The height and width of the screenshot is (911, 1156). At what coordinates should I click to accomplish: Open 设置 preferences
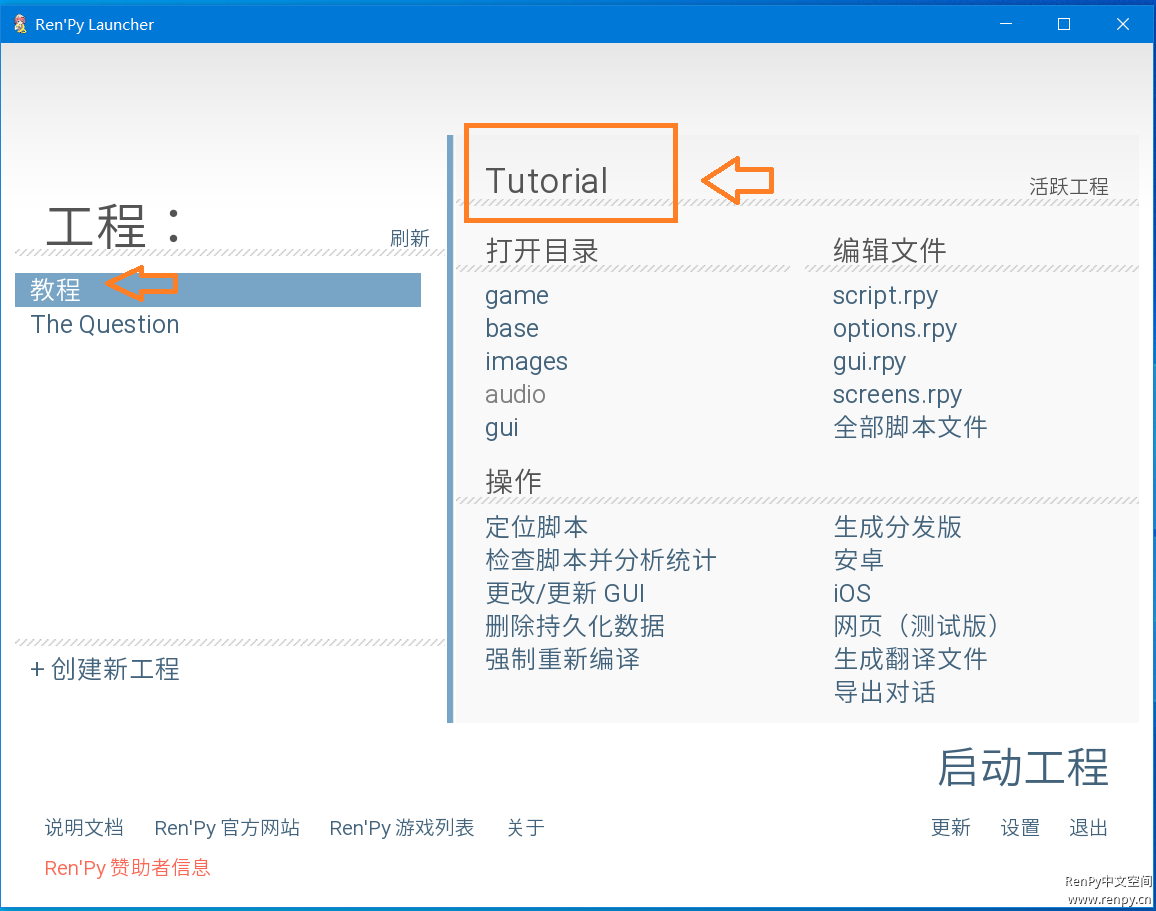[x=1020, y=828]
